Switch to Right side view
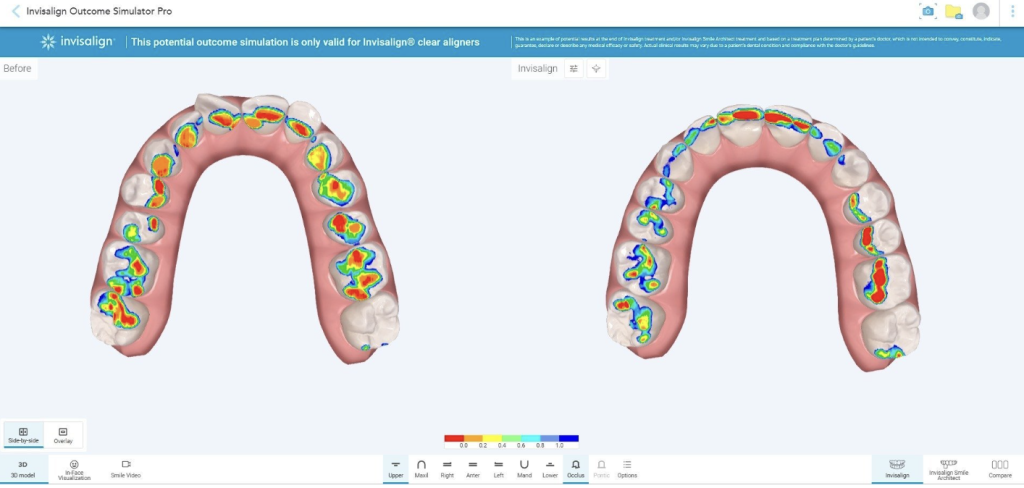The image size is (1024, 488). tap(447, 468)
